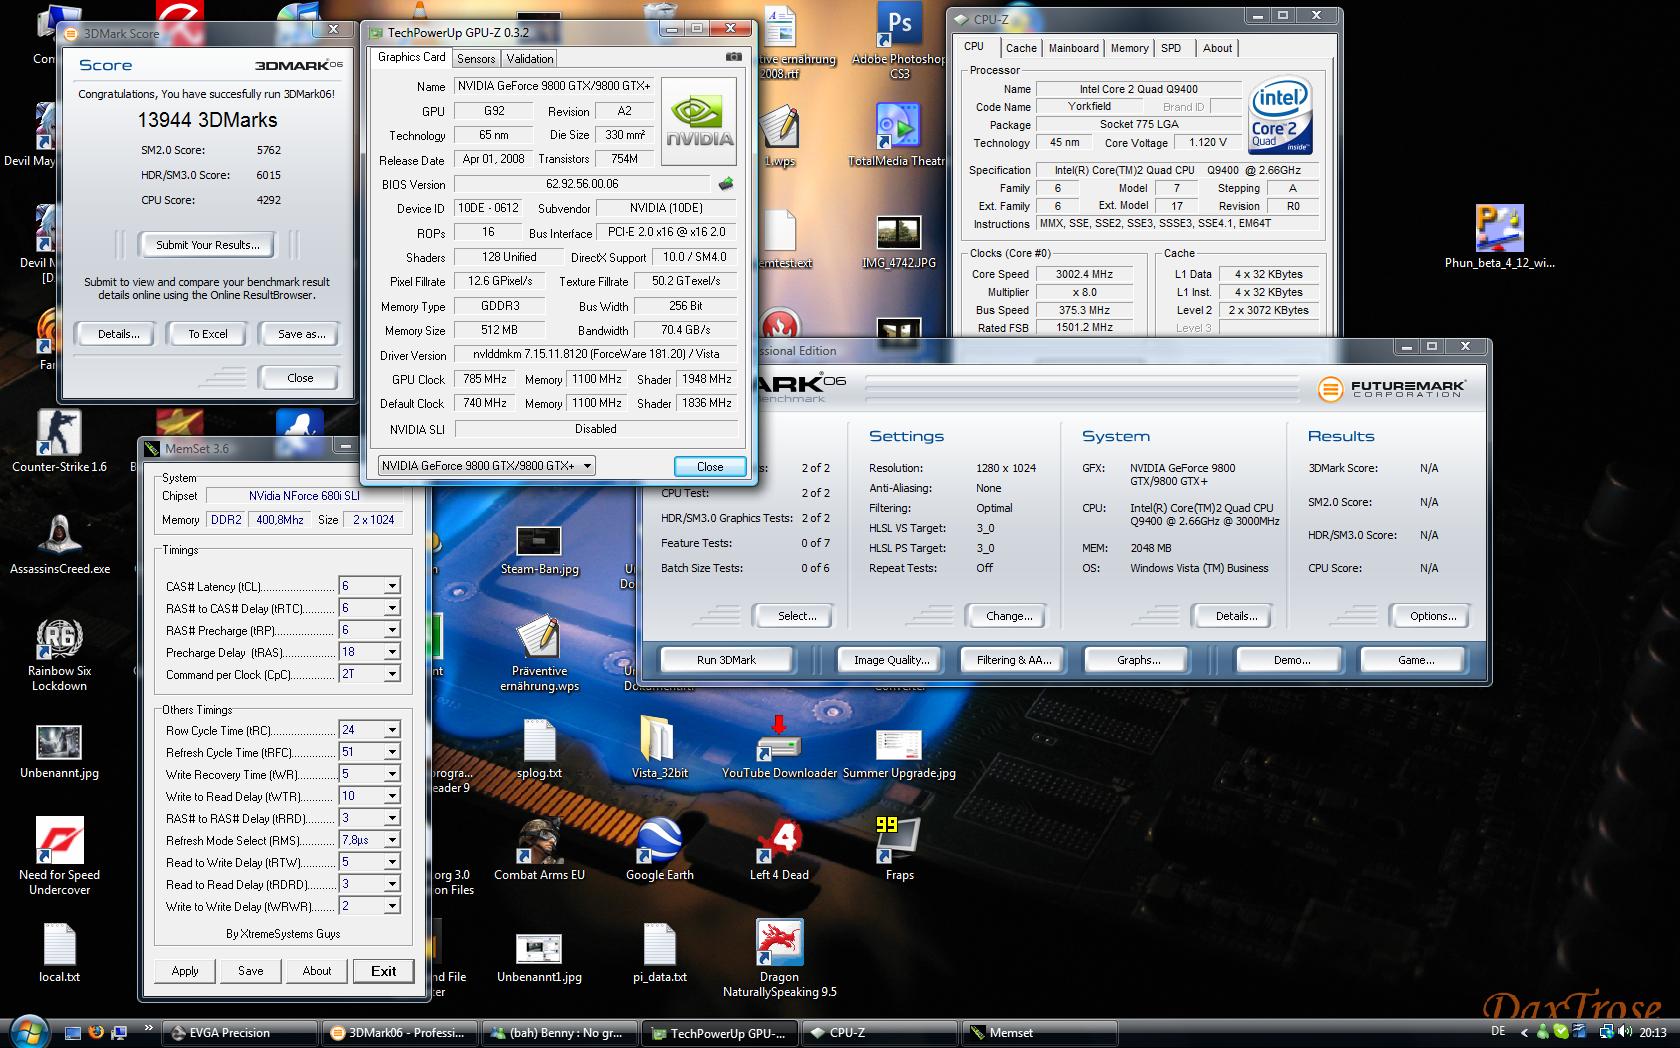This screenshot has height=1048, width=1680.
Task: Open Vista_32bit folder icon
Action: 659,748
